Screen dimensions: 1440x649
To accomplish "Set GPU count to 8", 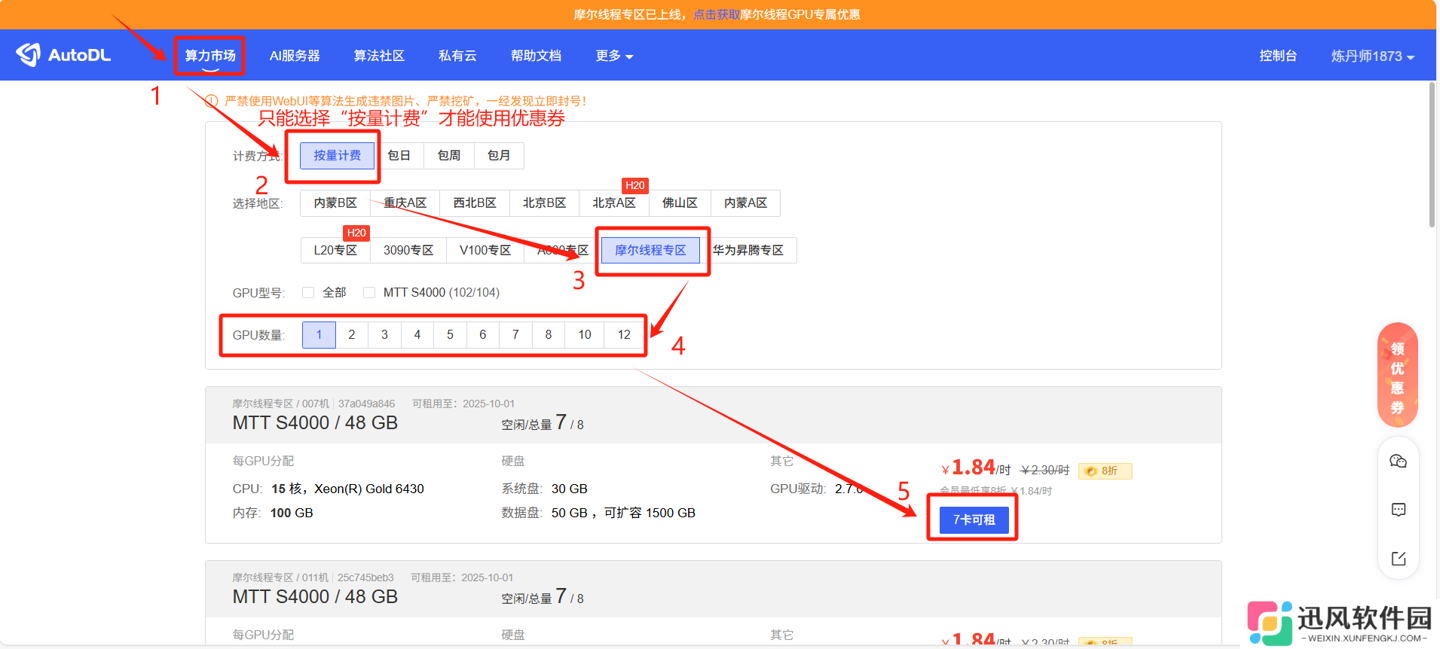I will 548,335.
